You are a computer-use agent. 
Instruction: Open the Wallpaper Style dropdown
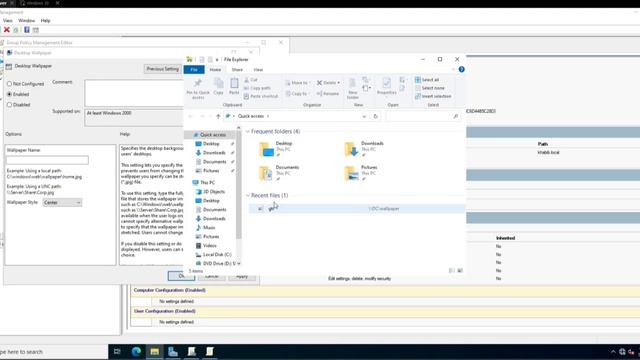[62, 202]
